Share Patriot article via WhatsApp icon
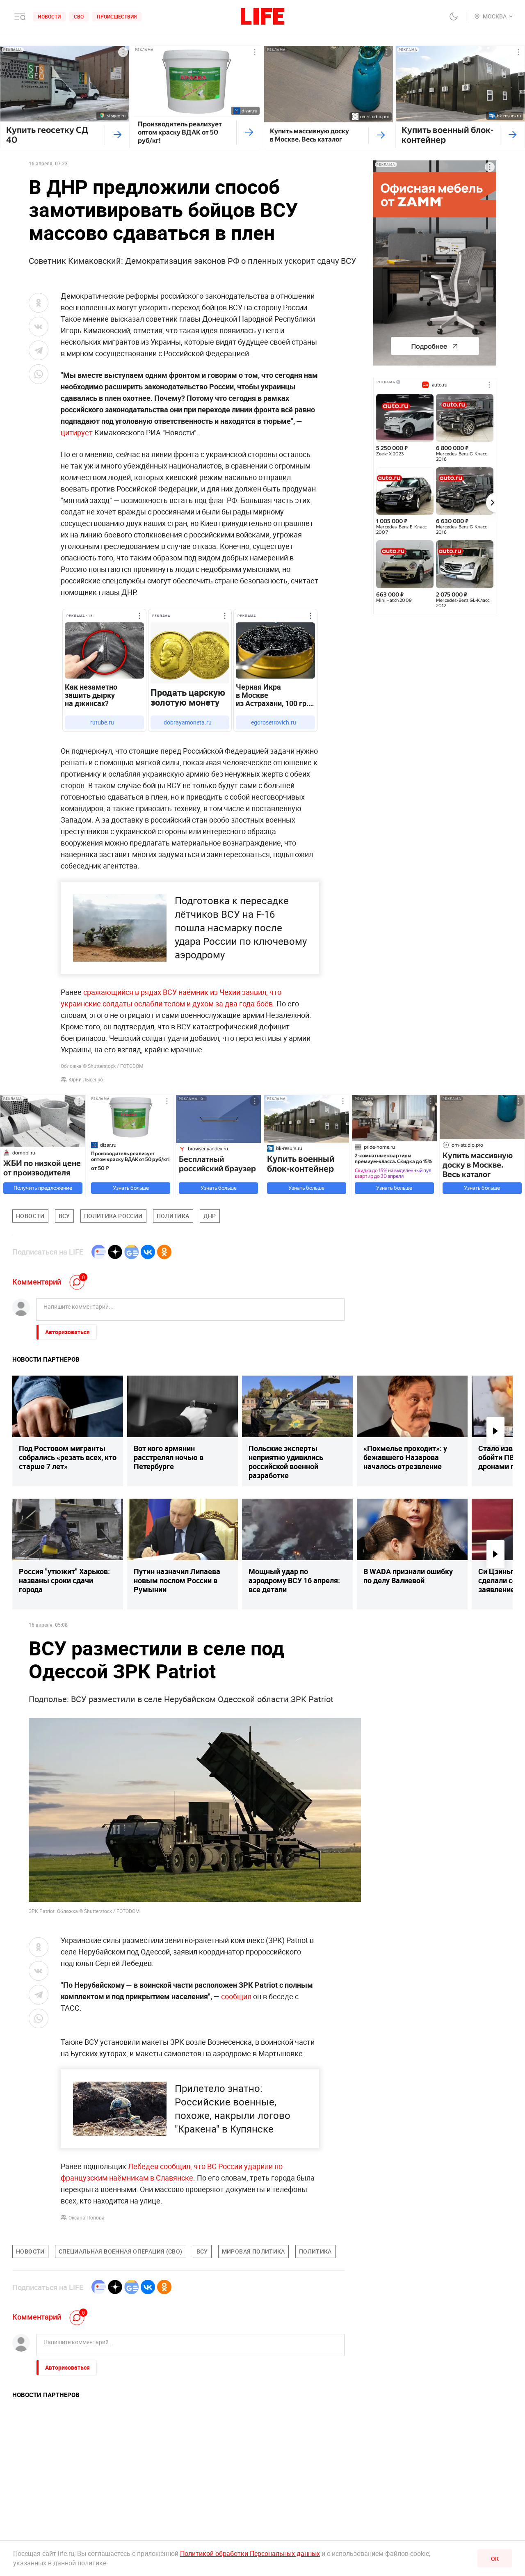Image resolution: width=525 pixels, height=2576 pixels. point(38,2018)
